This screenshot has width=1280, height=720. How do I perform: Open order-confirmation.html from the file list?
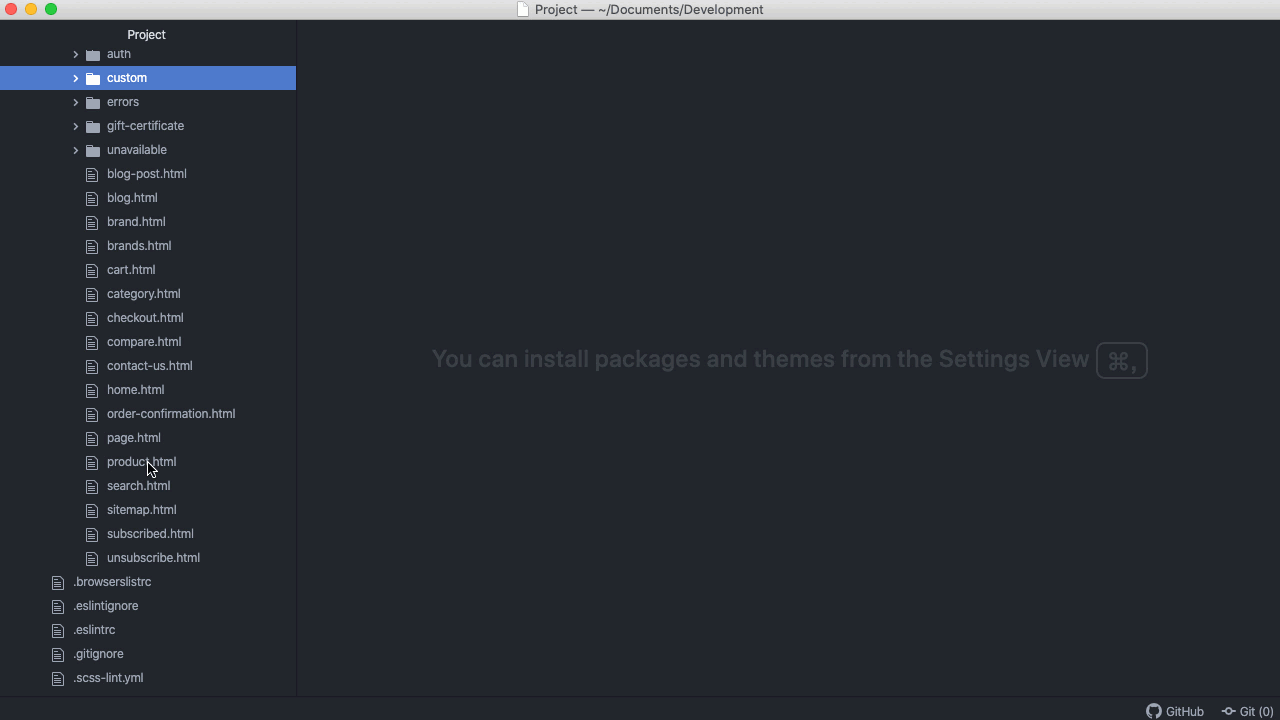(170, 413)
